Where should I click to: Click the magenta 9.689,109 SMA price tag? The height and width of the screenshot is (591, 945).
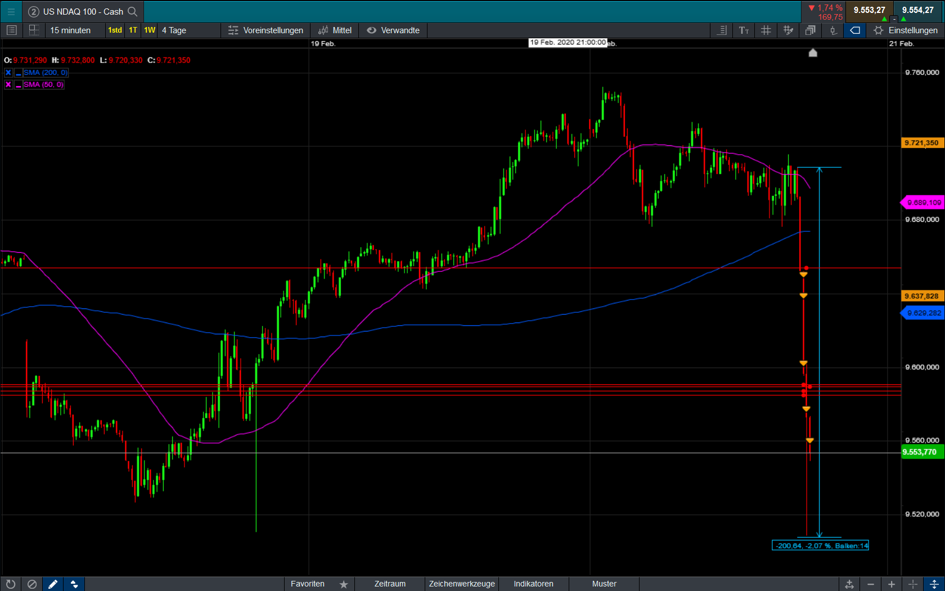(x=922, y=202)
